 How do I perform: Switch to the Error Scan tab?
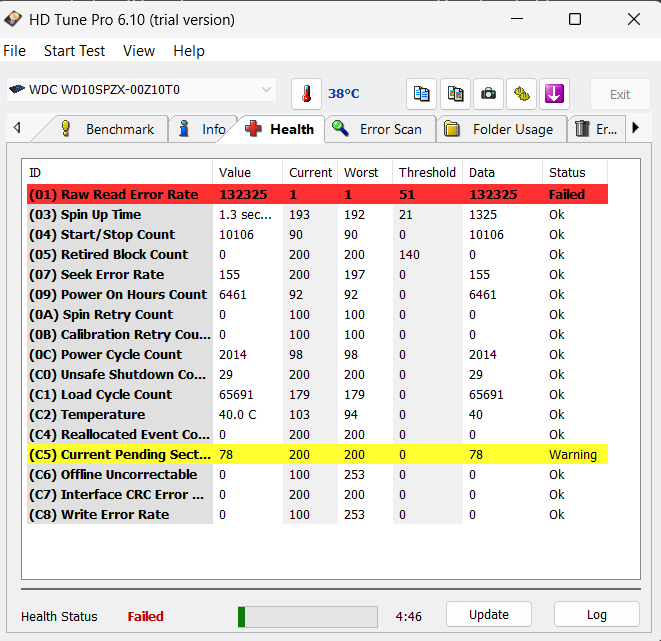[x=380, y=129]
